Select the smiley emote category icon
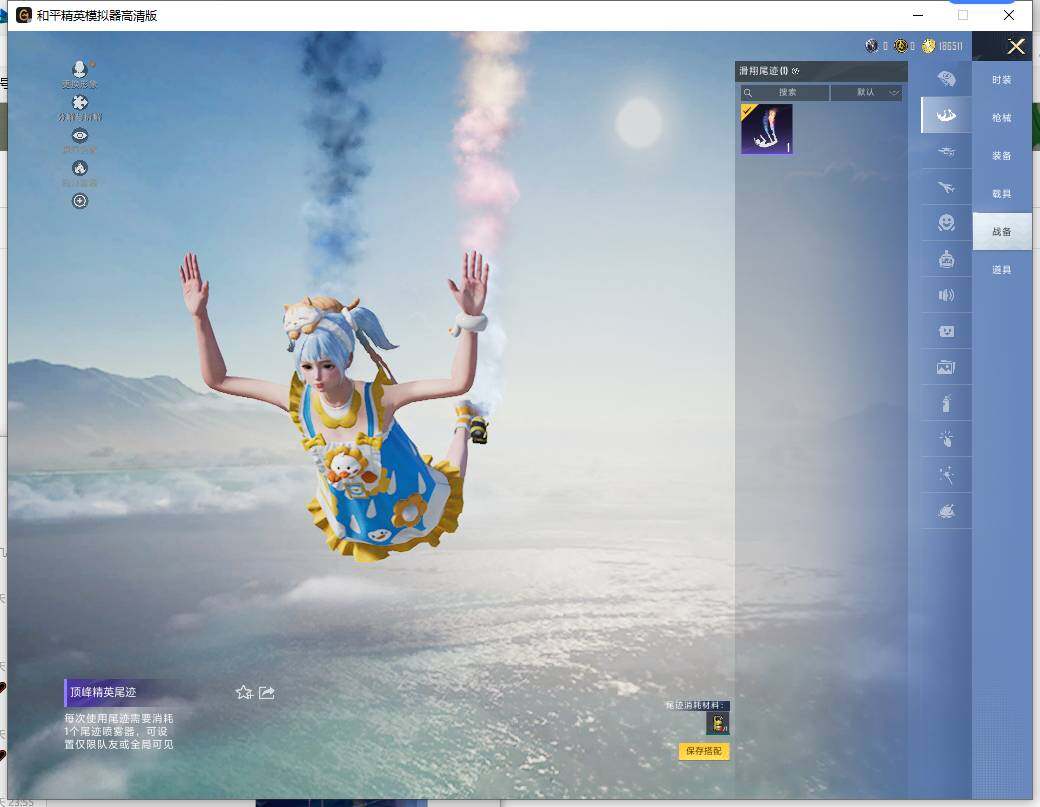Screen dimensions: 1040x807 [946, 223]
